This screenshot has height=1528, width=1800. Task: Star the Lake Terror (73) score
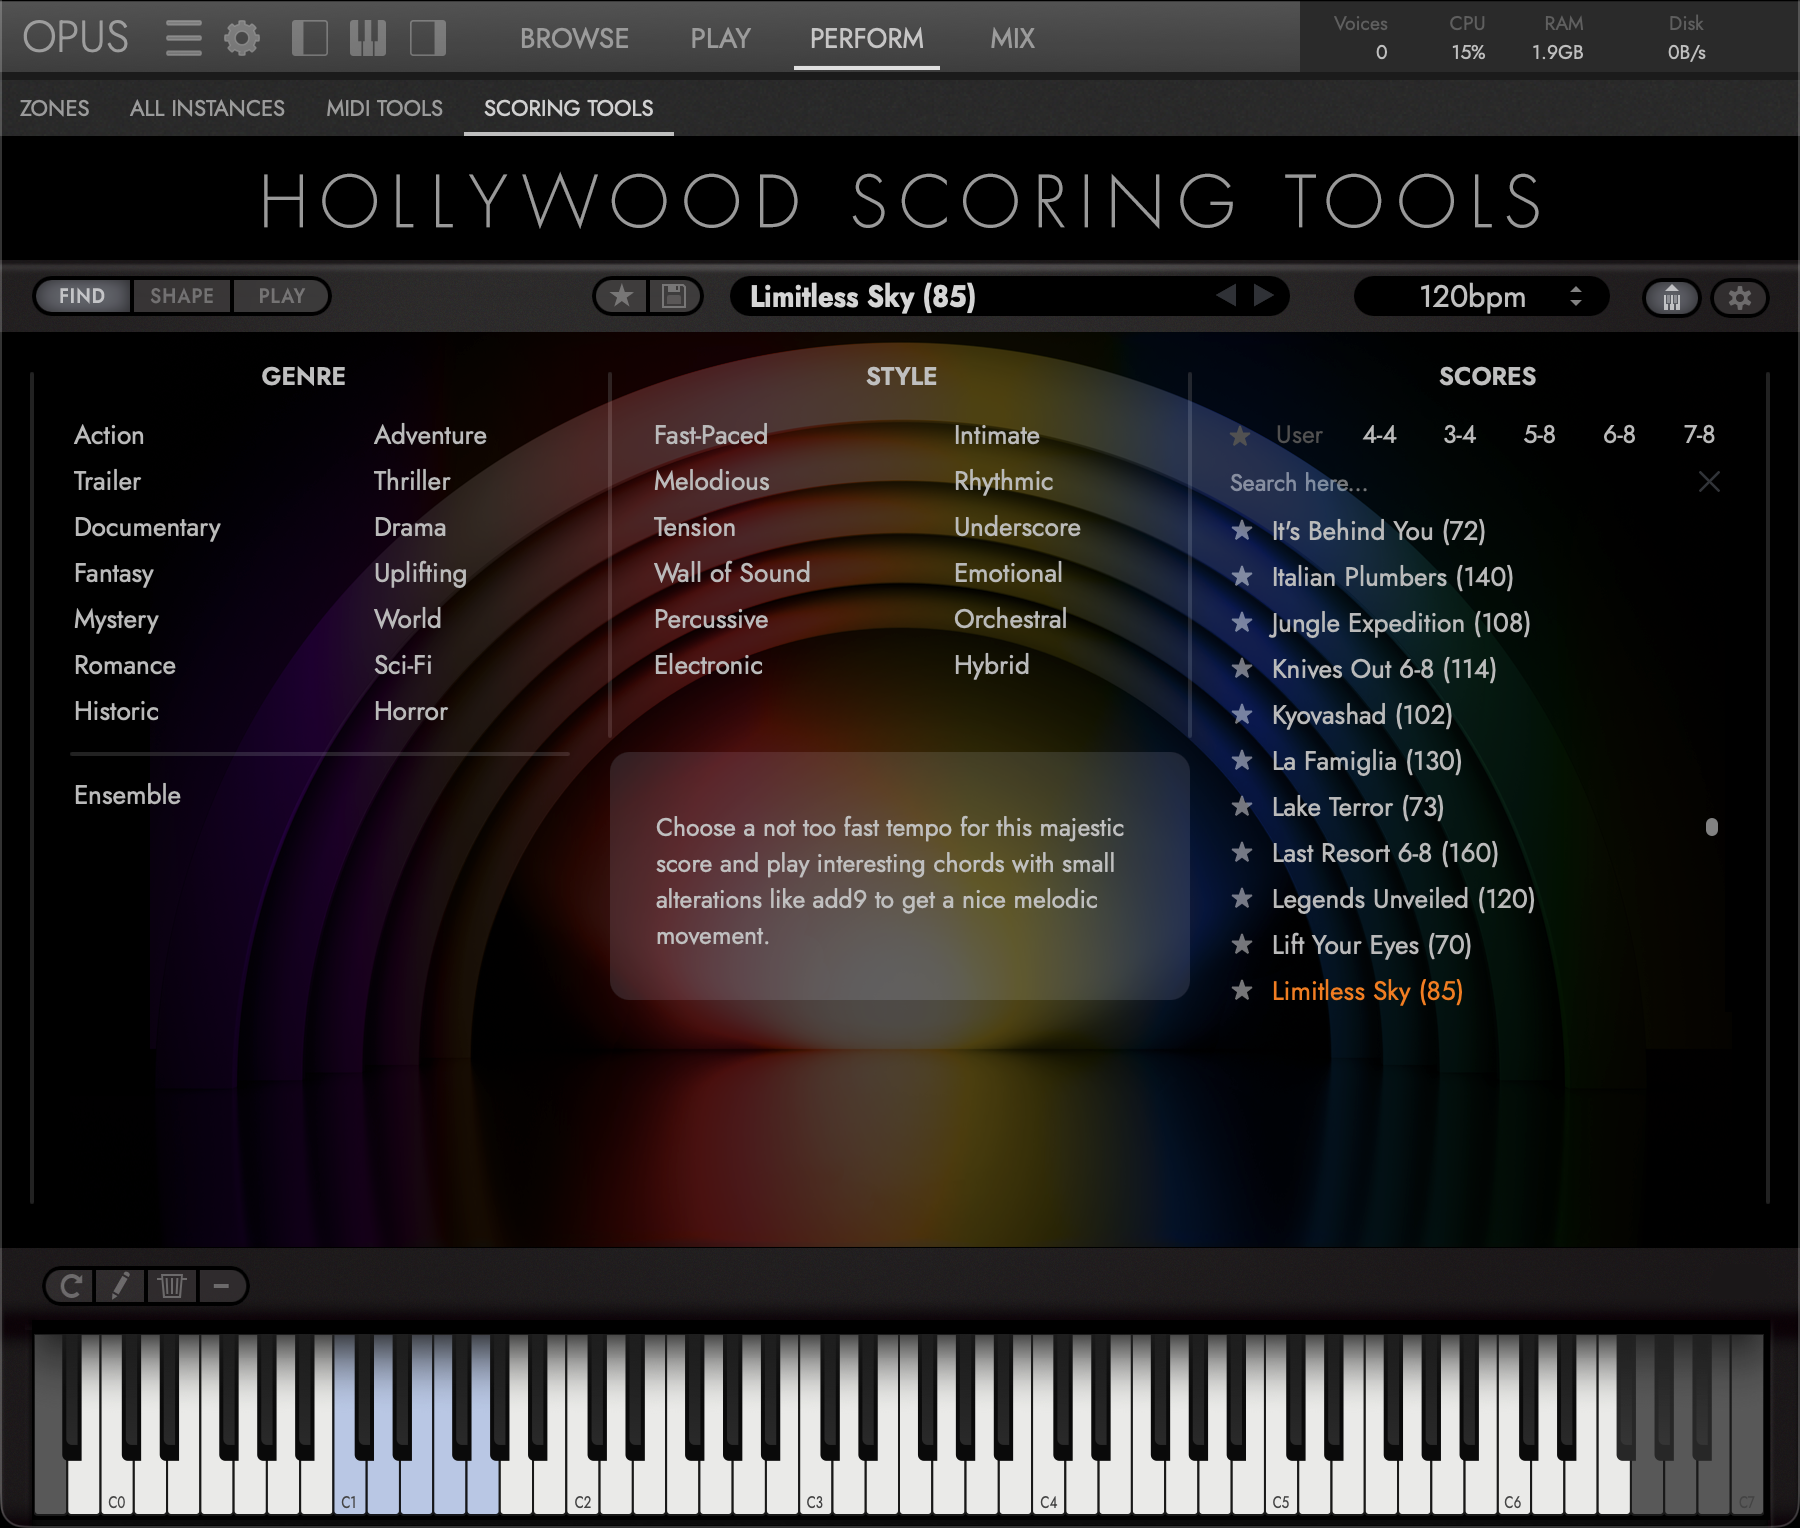[1242, 806]
